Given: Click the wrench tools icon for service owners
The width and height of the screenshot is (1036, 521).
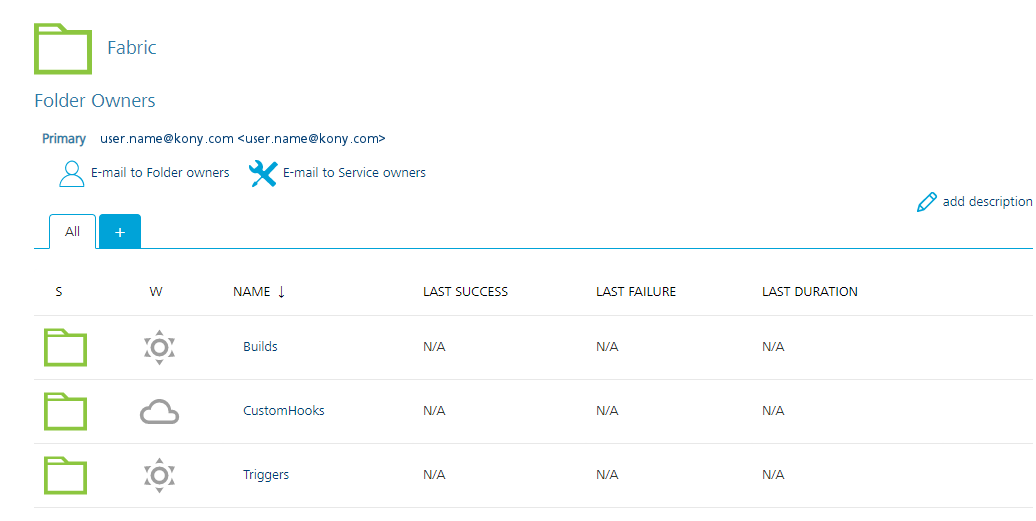Looking at the screenshot, I should point(262,173).
